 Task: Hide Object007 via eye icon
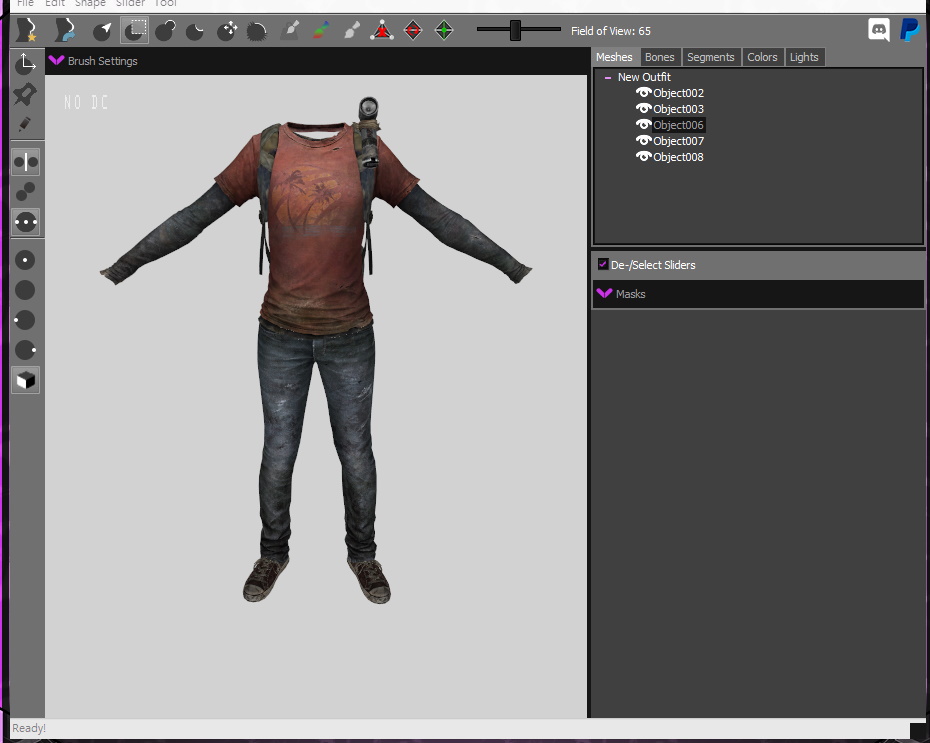pyautogui.click(x=644, y=141)
